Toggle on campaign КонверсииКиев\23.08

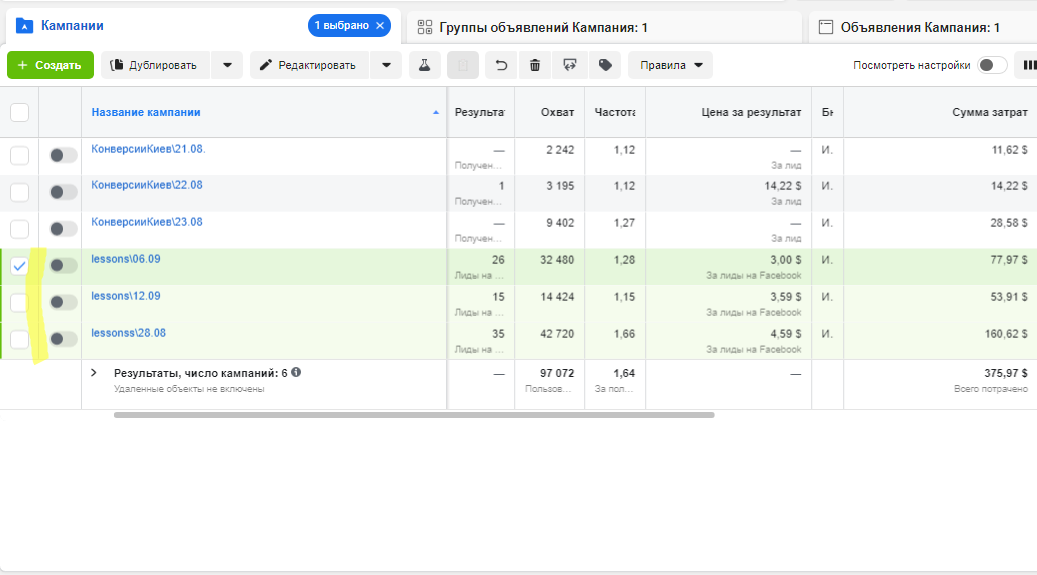click(63, 229)
